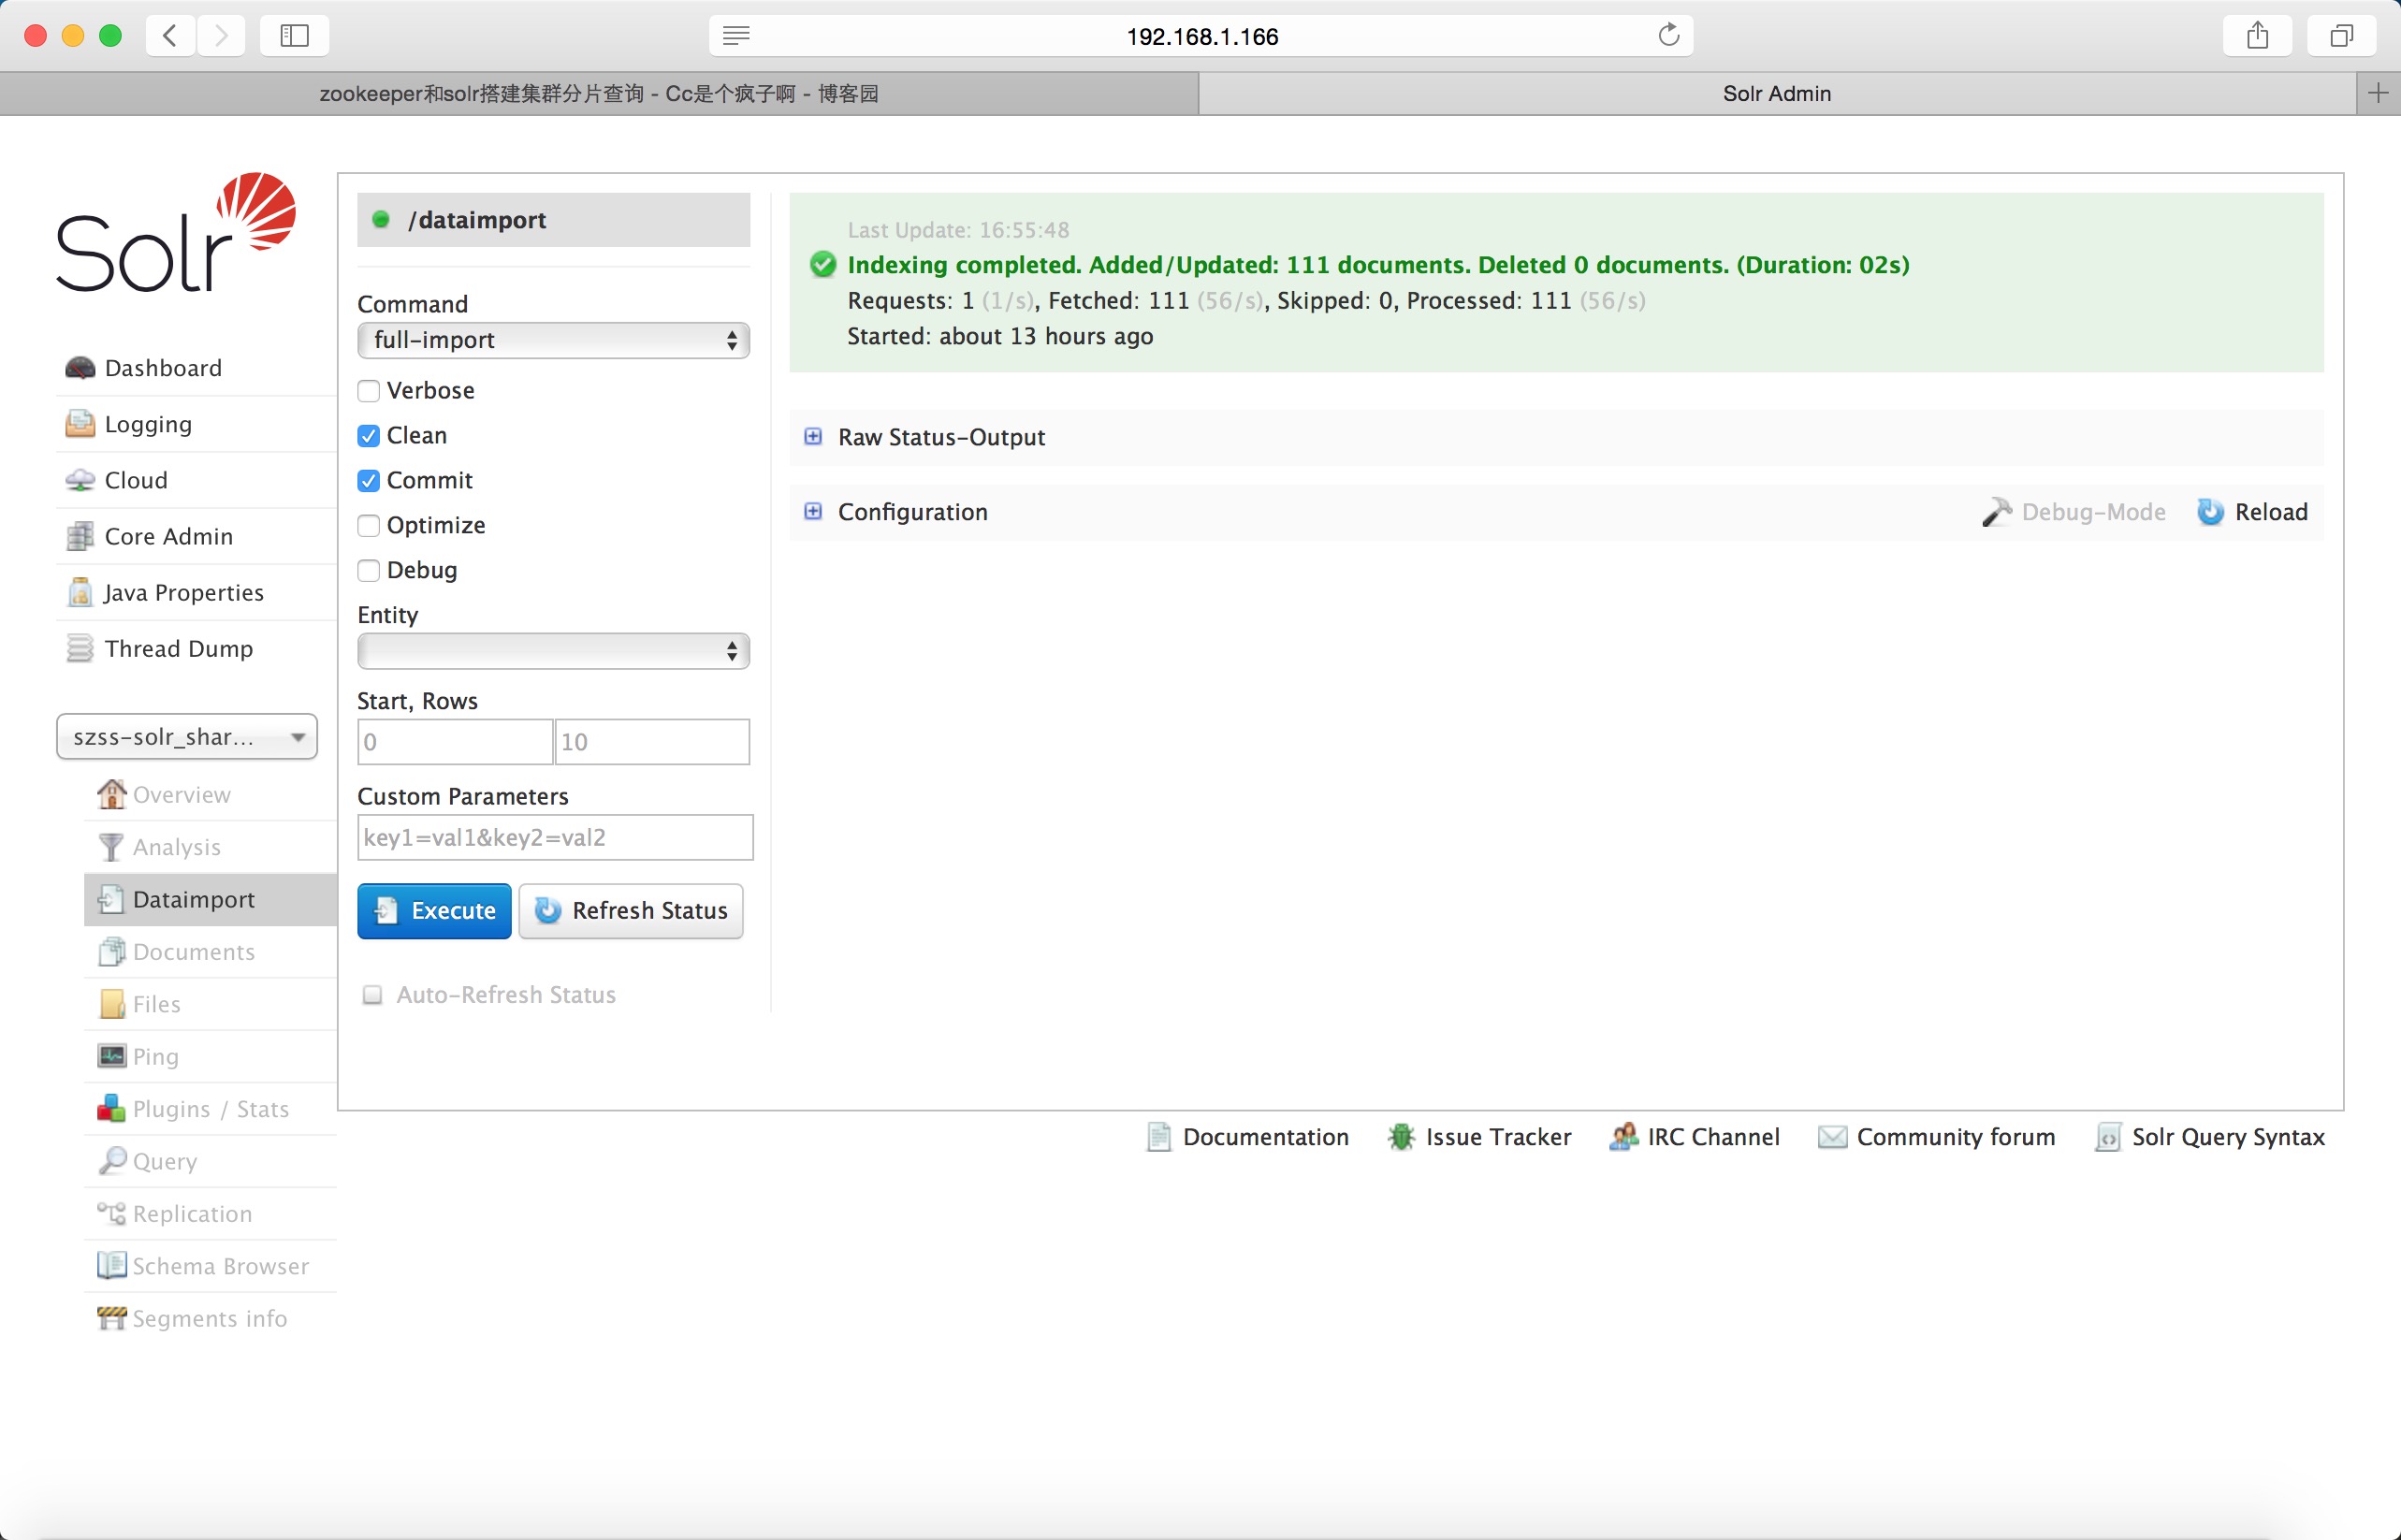The width and height of the screenshot is (2401, 1540).
Task: Uncheck the Commit option
Action: [368, 481]
